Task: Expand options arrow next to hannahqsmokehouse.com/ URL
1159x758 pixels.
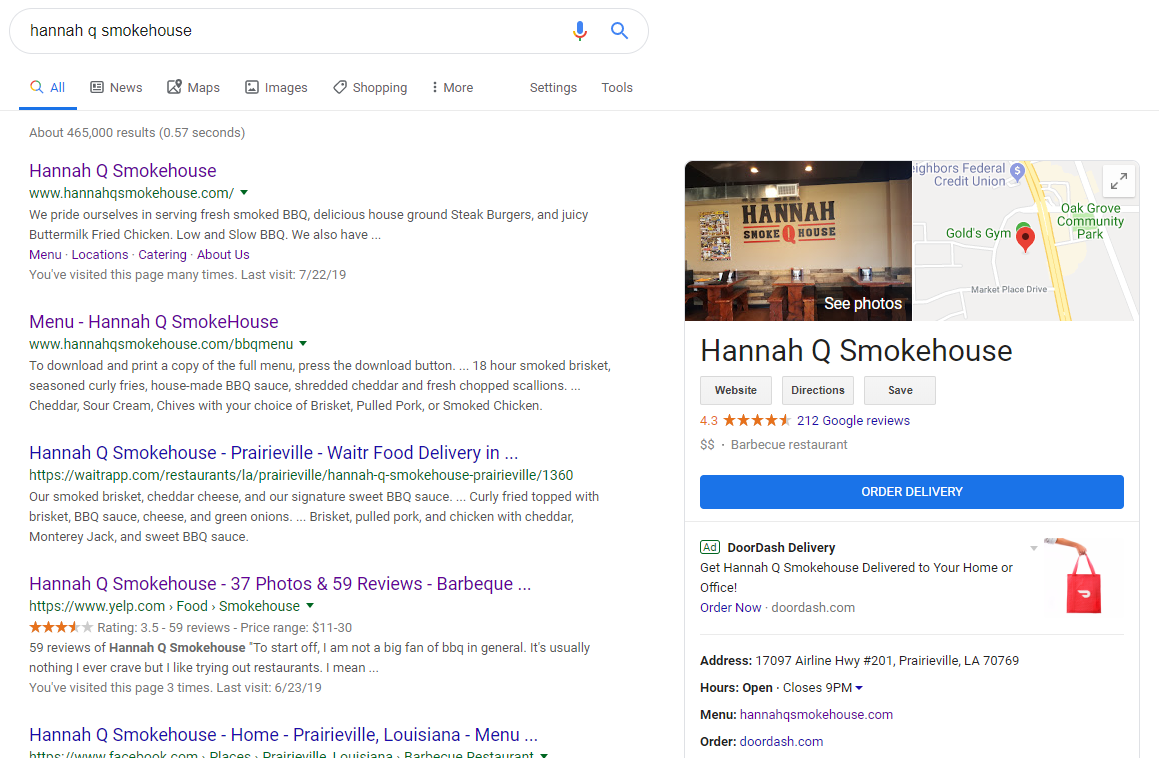Action: [244, 193]
